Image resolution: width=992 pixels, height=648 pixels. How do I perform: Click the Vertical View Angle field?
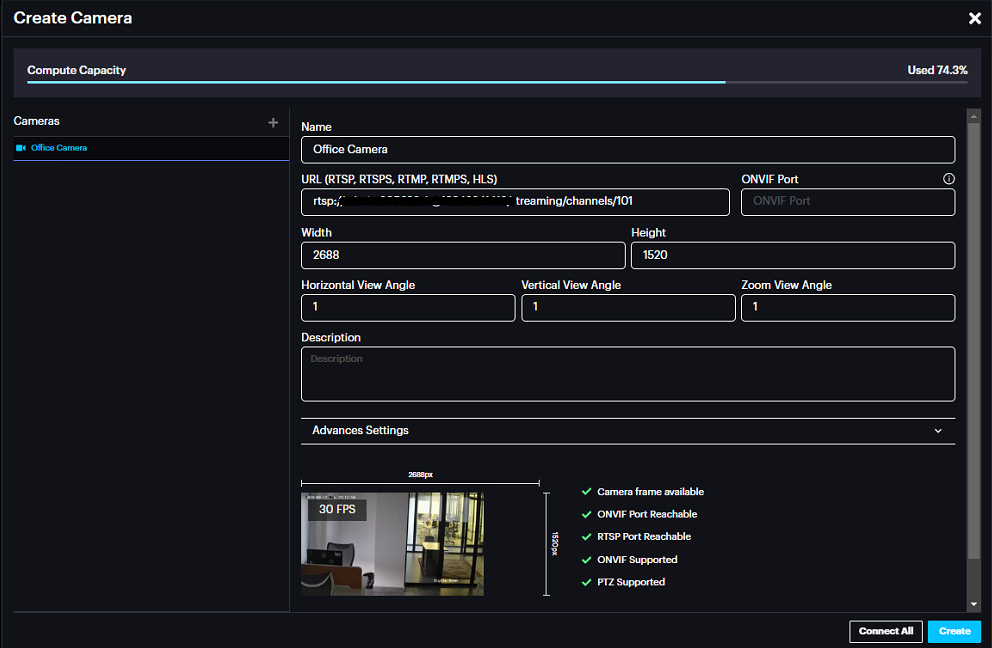click(628, 308)
